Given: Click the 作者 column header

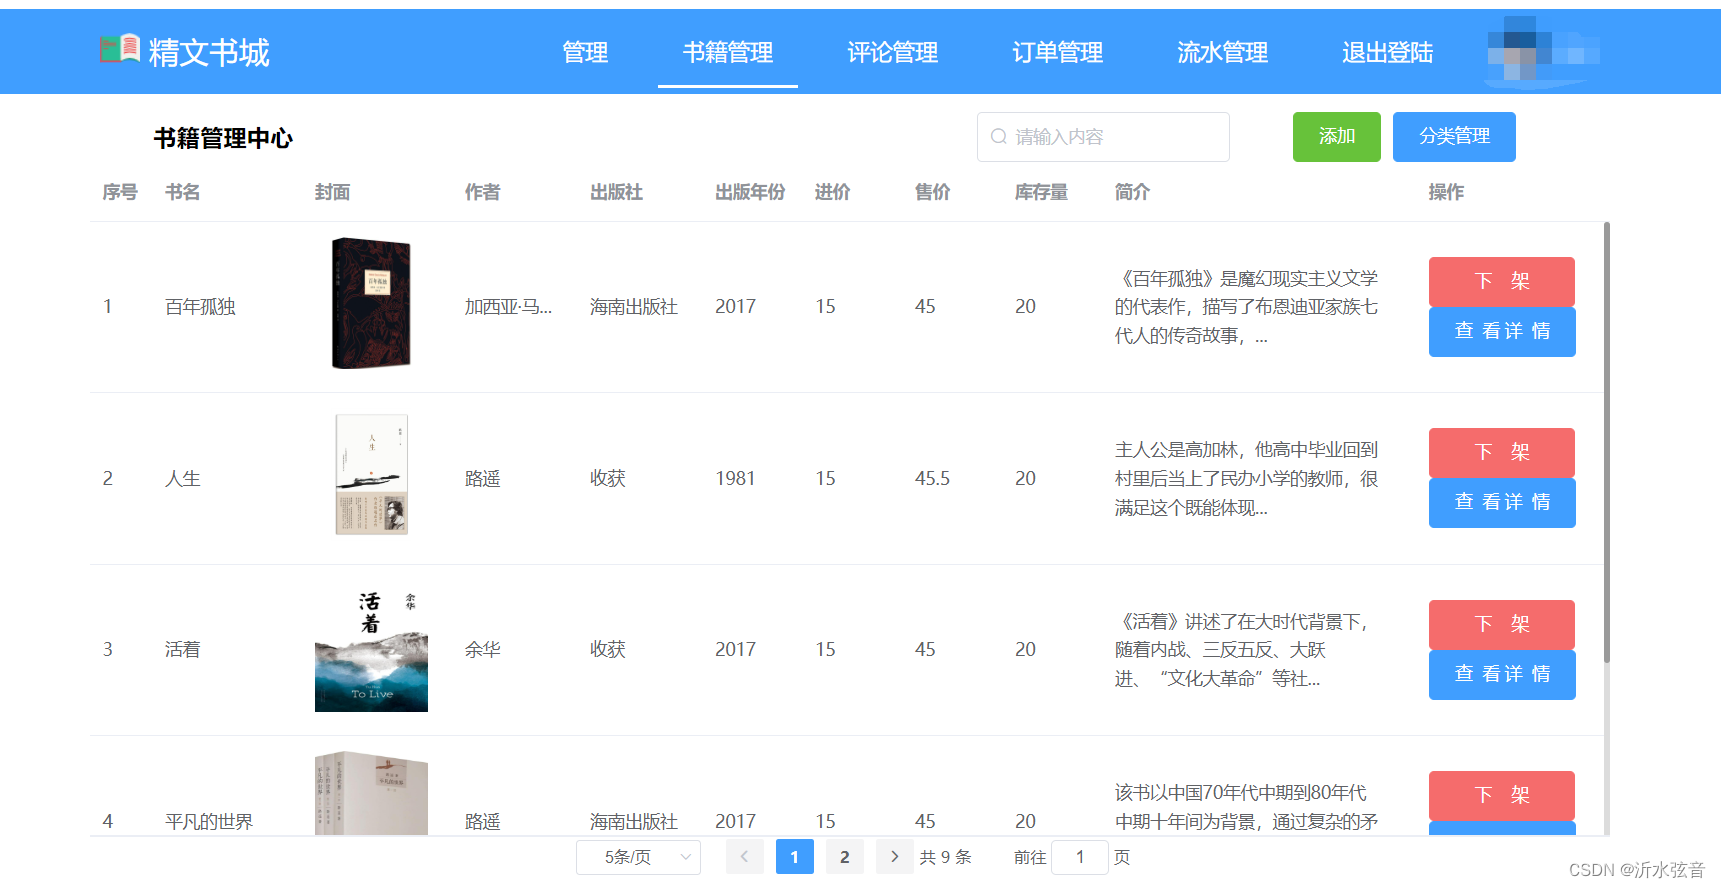Looking at the screenshot, I should click(x=482, y=192).
